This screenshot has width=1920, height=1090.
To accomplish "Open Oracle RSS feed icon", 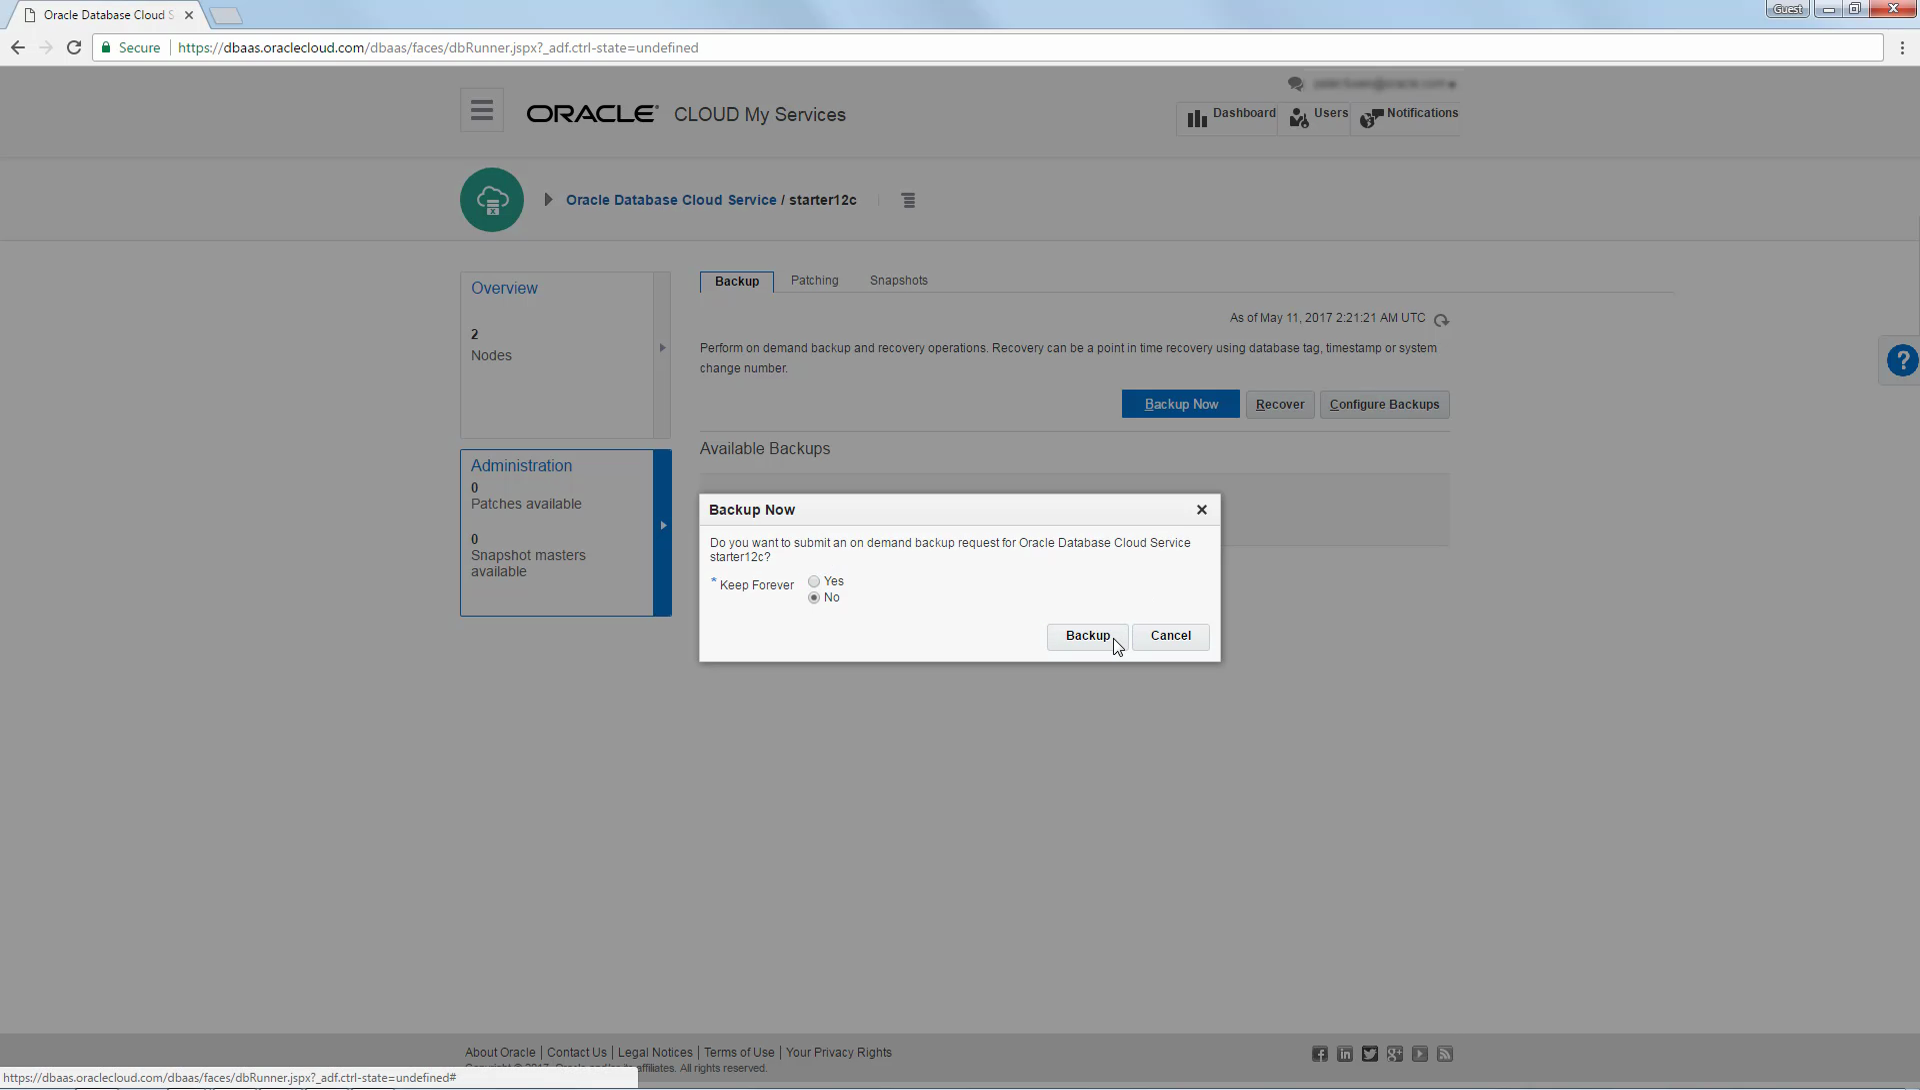I will coord(1445,1054).
